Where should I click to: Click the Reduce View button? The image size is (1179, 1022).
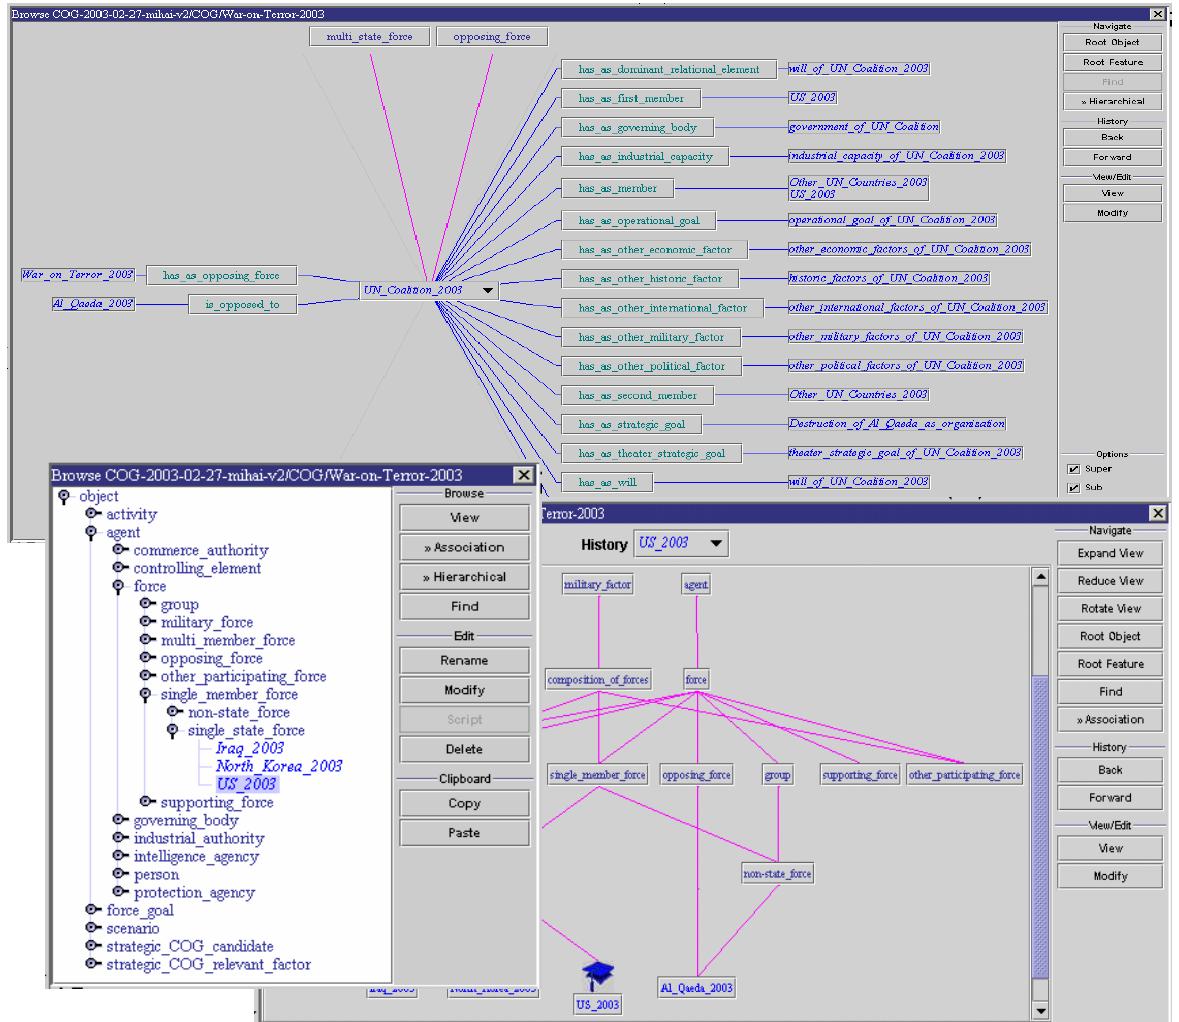click(1110, 581)
